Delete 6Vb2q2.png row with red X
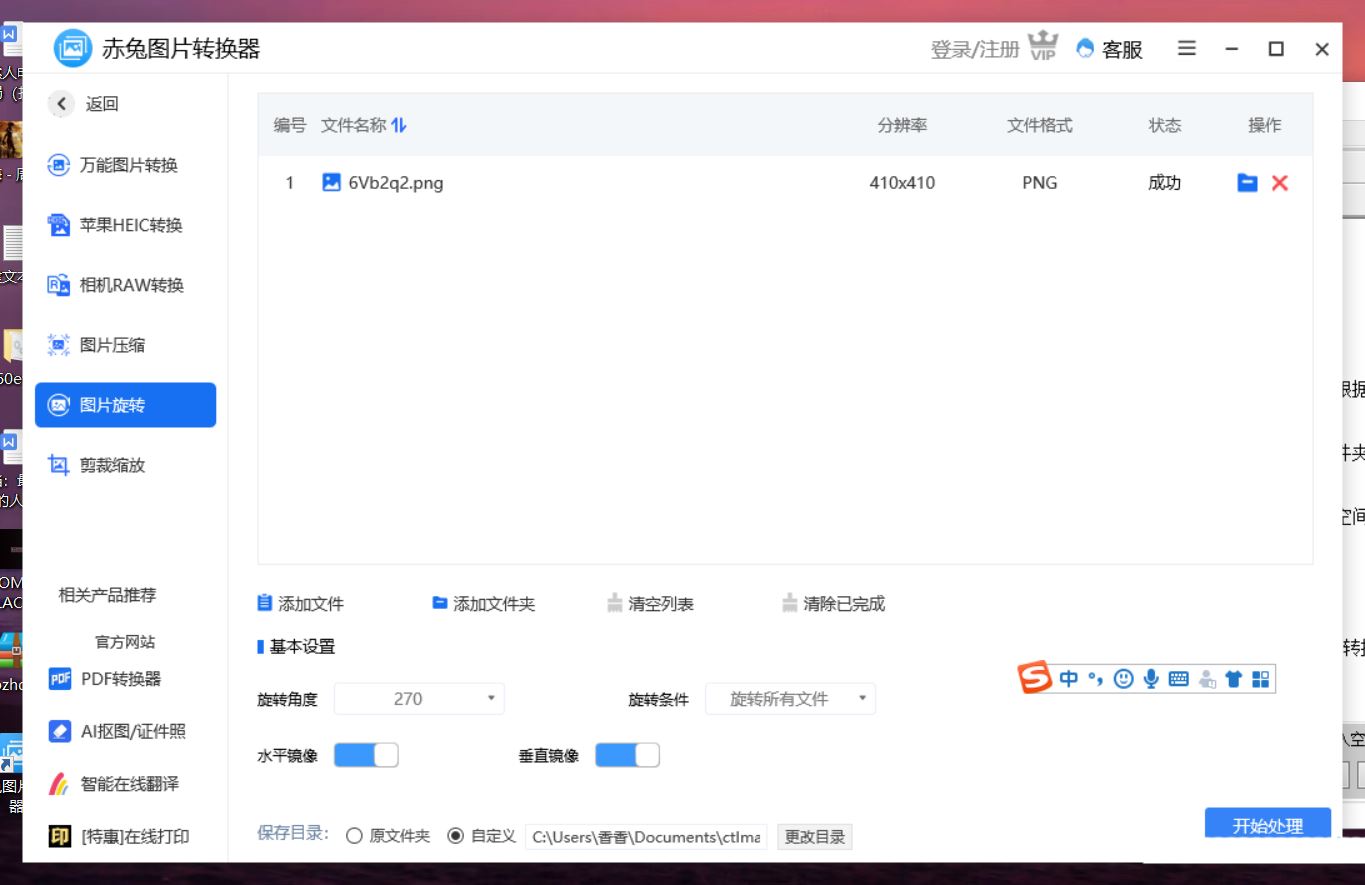The height and width of the screenshot is (885, 1365). pyautogui.click(x=1280, y=183)
